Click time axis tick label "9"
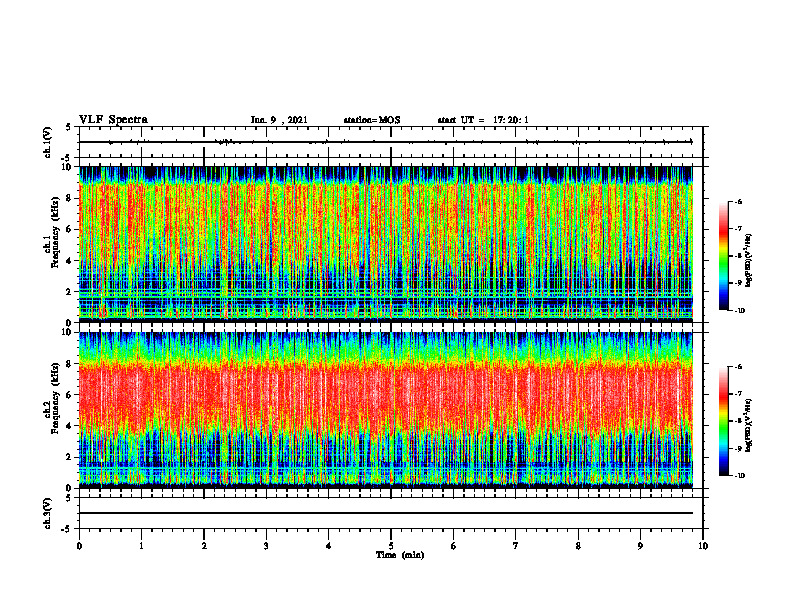 [640, 546]
